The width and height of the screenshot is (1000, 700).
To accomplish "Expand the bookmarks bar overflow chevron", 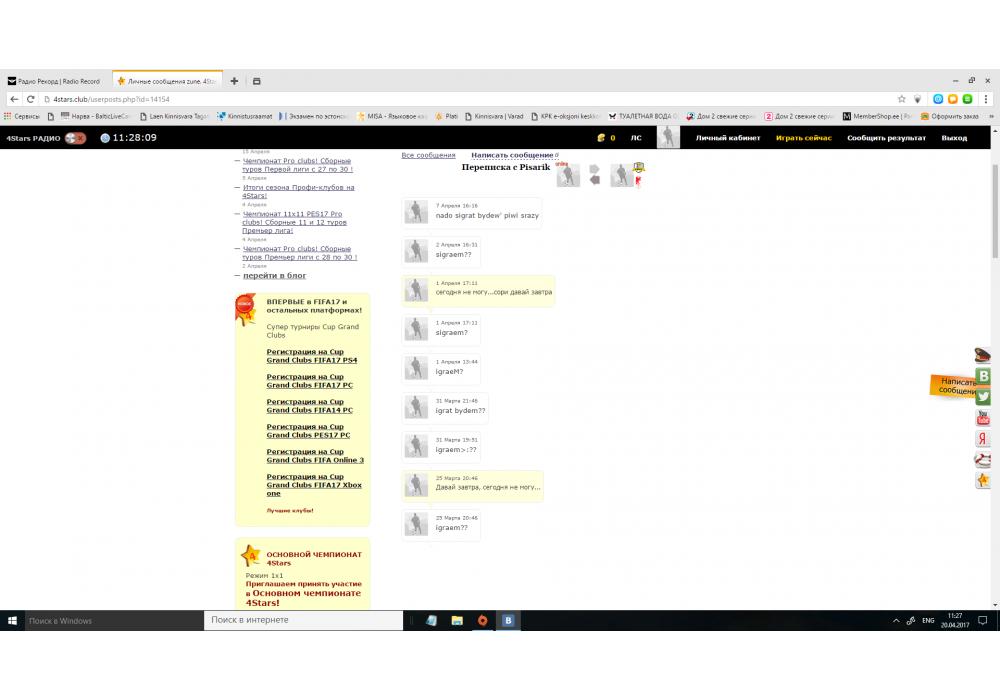I will pyautogui.click(x=990, y=116).
